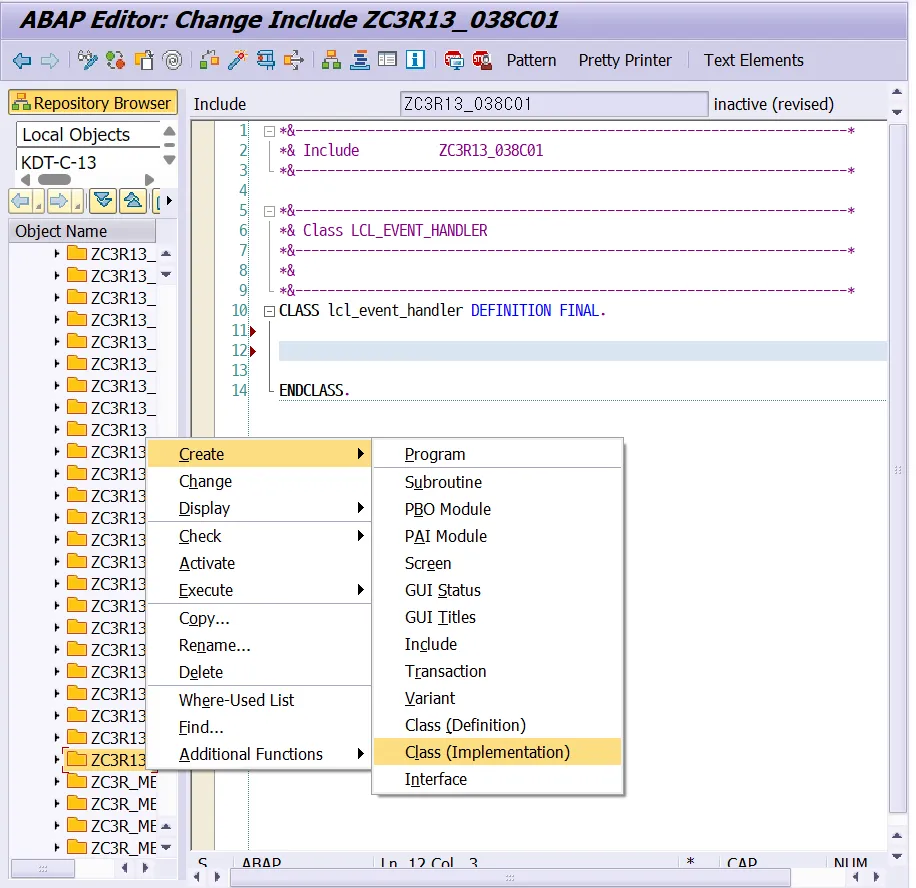Click the blue Information icon
The width and height of the screenshot is (916, 888).
tap(414, 60)
